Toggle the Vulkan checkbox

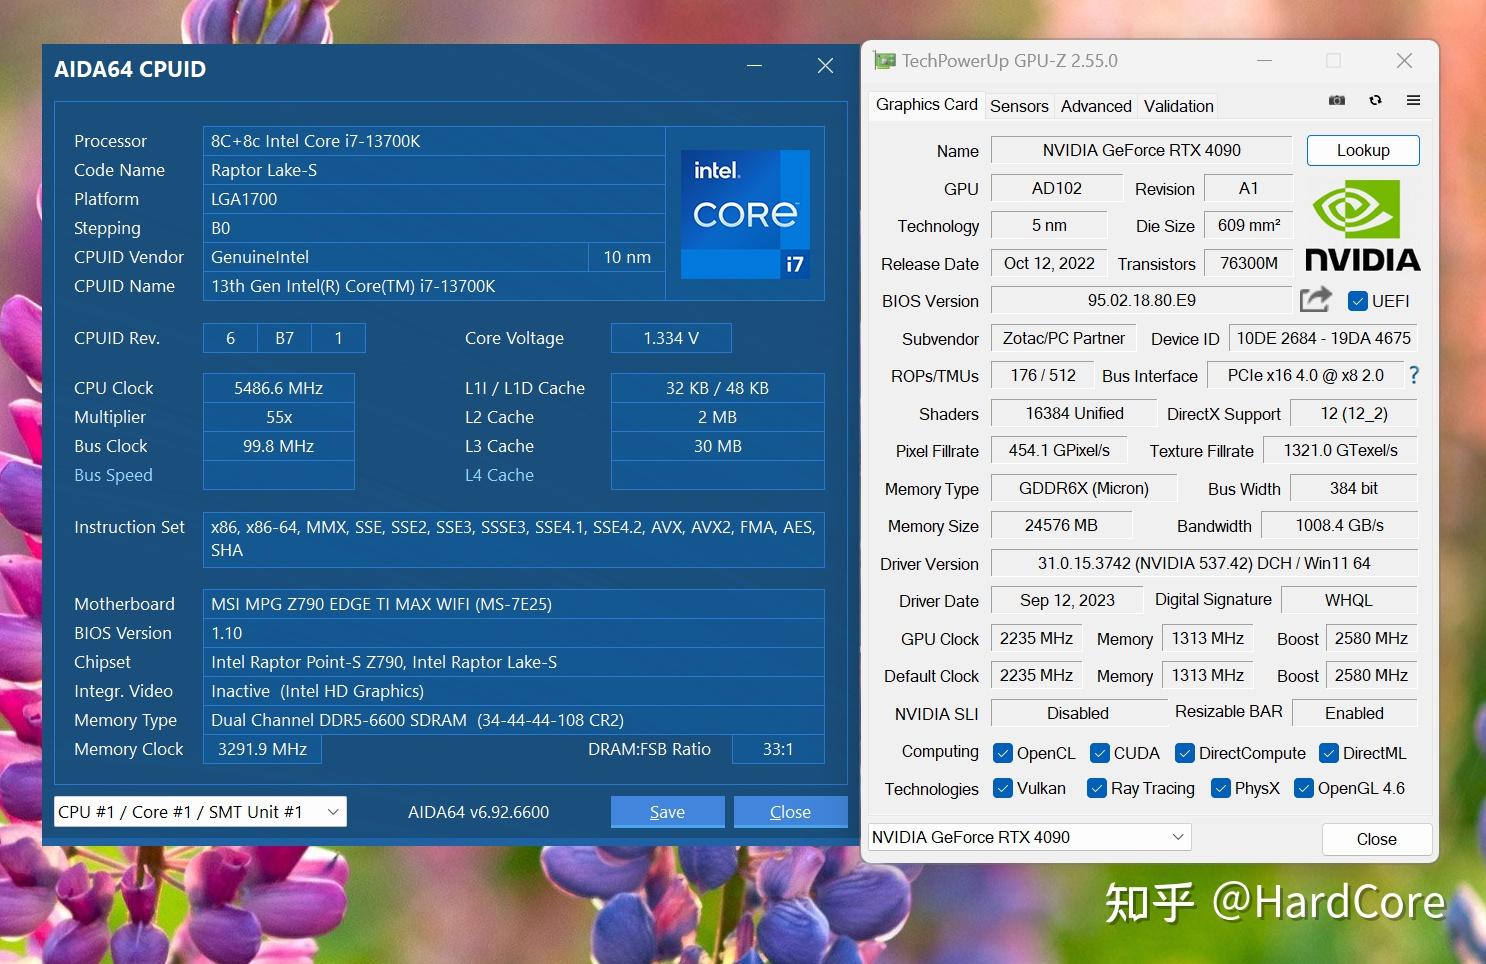pyautogui.click(x=1002, y=788)
